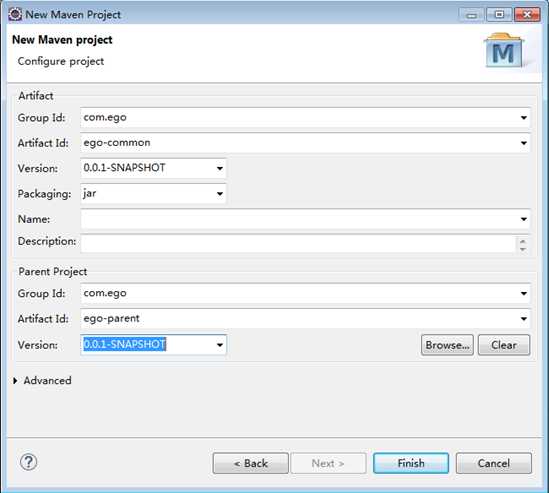The width and height of the screenshot is (549, 493).
Task: Open Parent Project Group Id dropdown arrow
Action: point(523,293)
